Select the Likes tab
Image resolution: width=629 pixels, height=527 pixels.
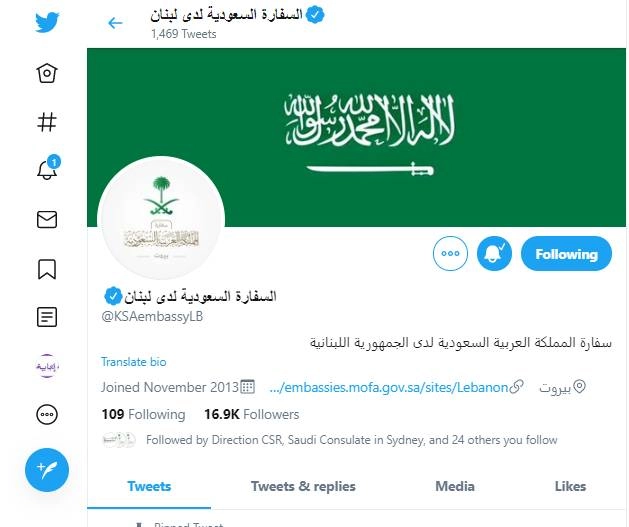(x=570, y=486)
